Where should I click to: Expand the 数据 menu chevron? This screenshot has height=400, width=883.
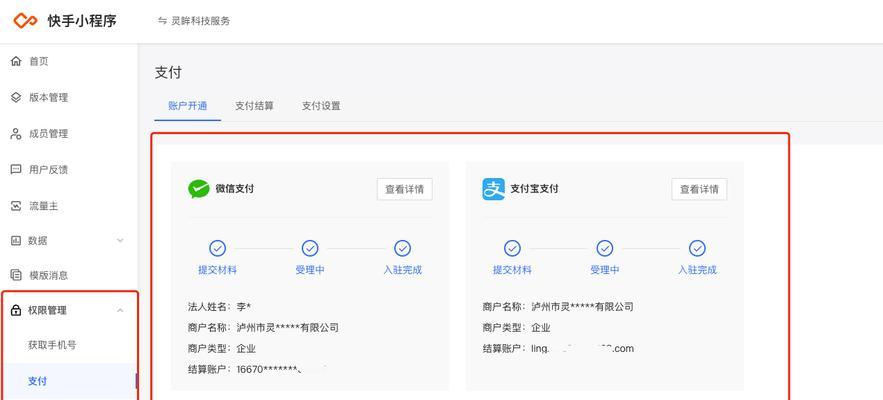pyautogui.click(x=120, y=241)
